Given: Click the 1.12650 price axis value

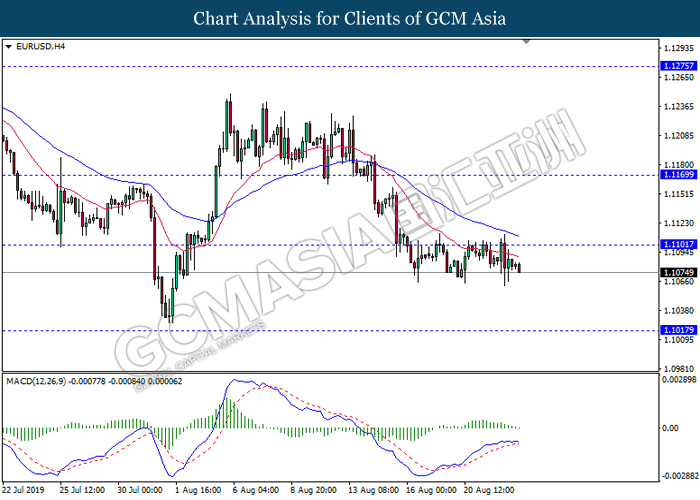Looking at the screenshot, I should [x=679, y=77].
